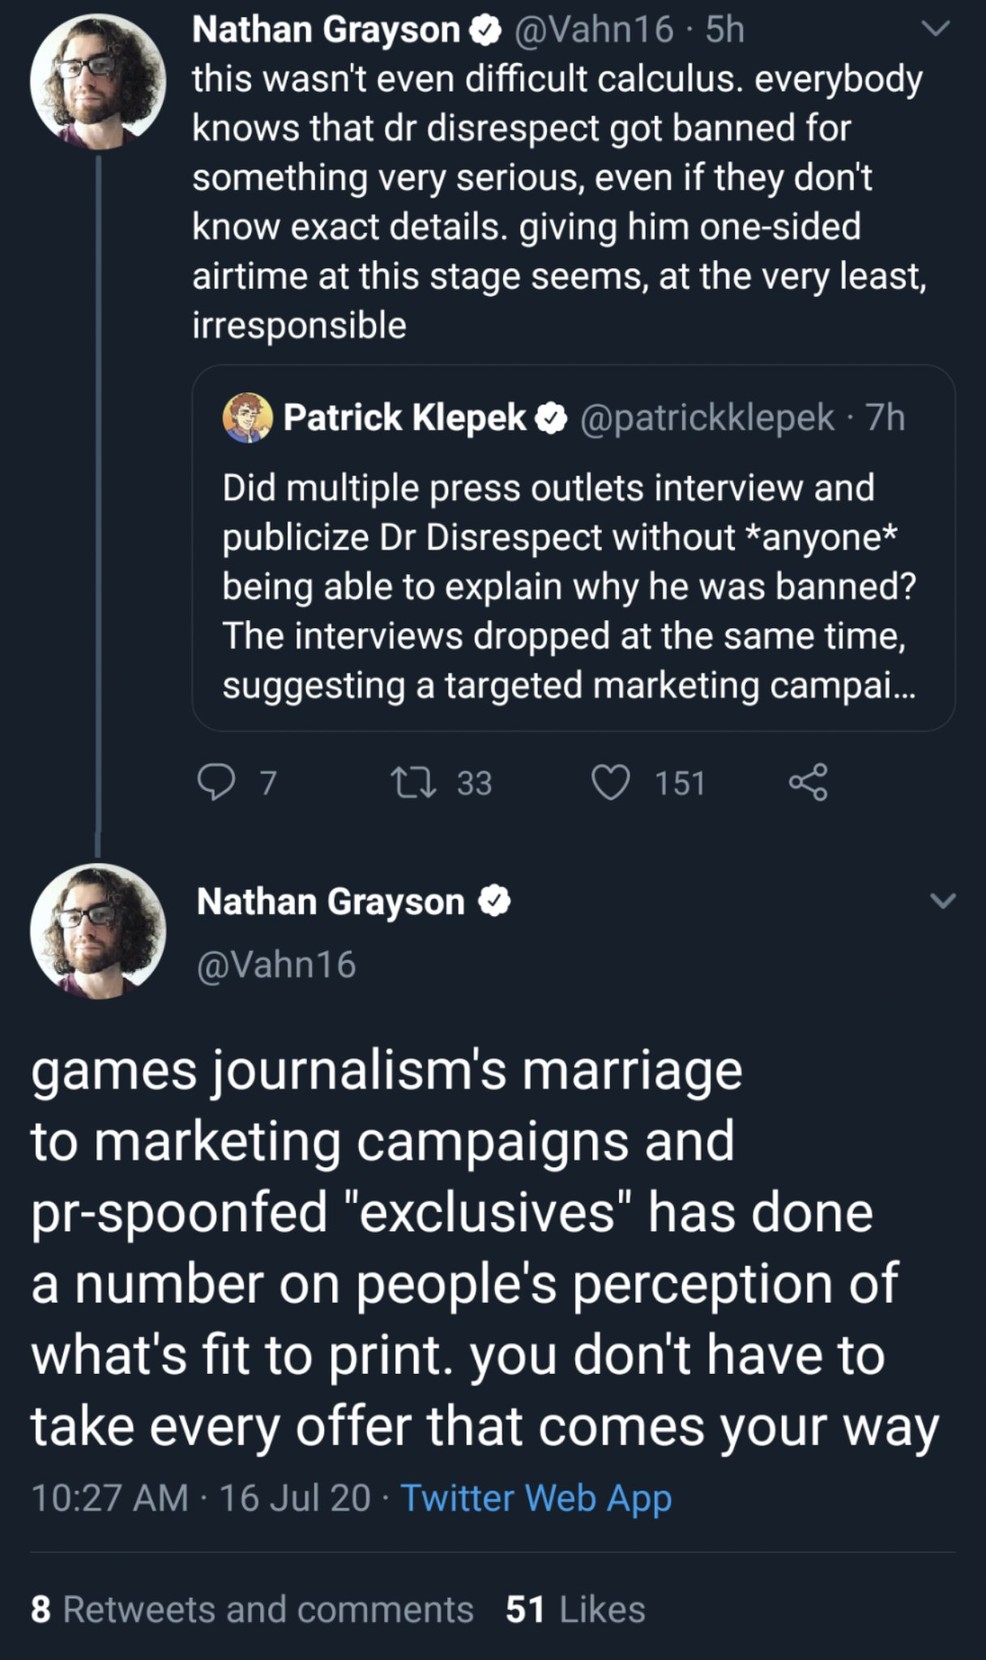The width and height of the screenshot is (986, 1660).
Task: Open the @patrickklepek handle in quoted tweet
Action: click(x=707, y=418)
